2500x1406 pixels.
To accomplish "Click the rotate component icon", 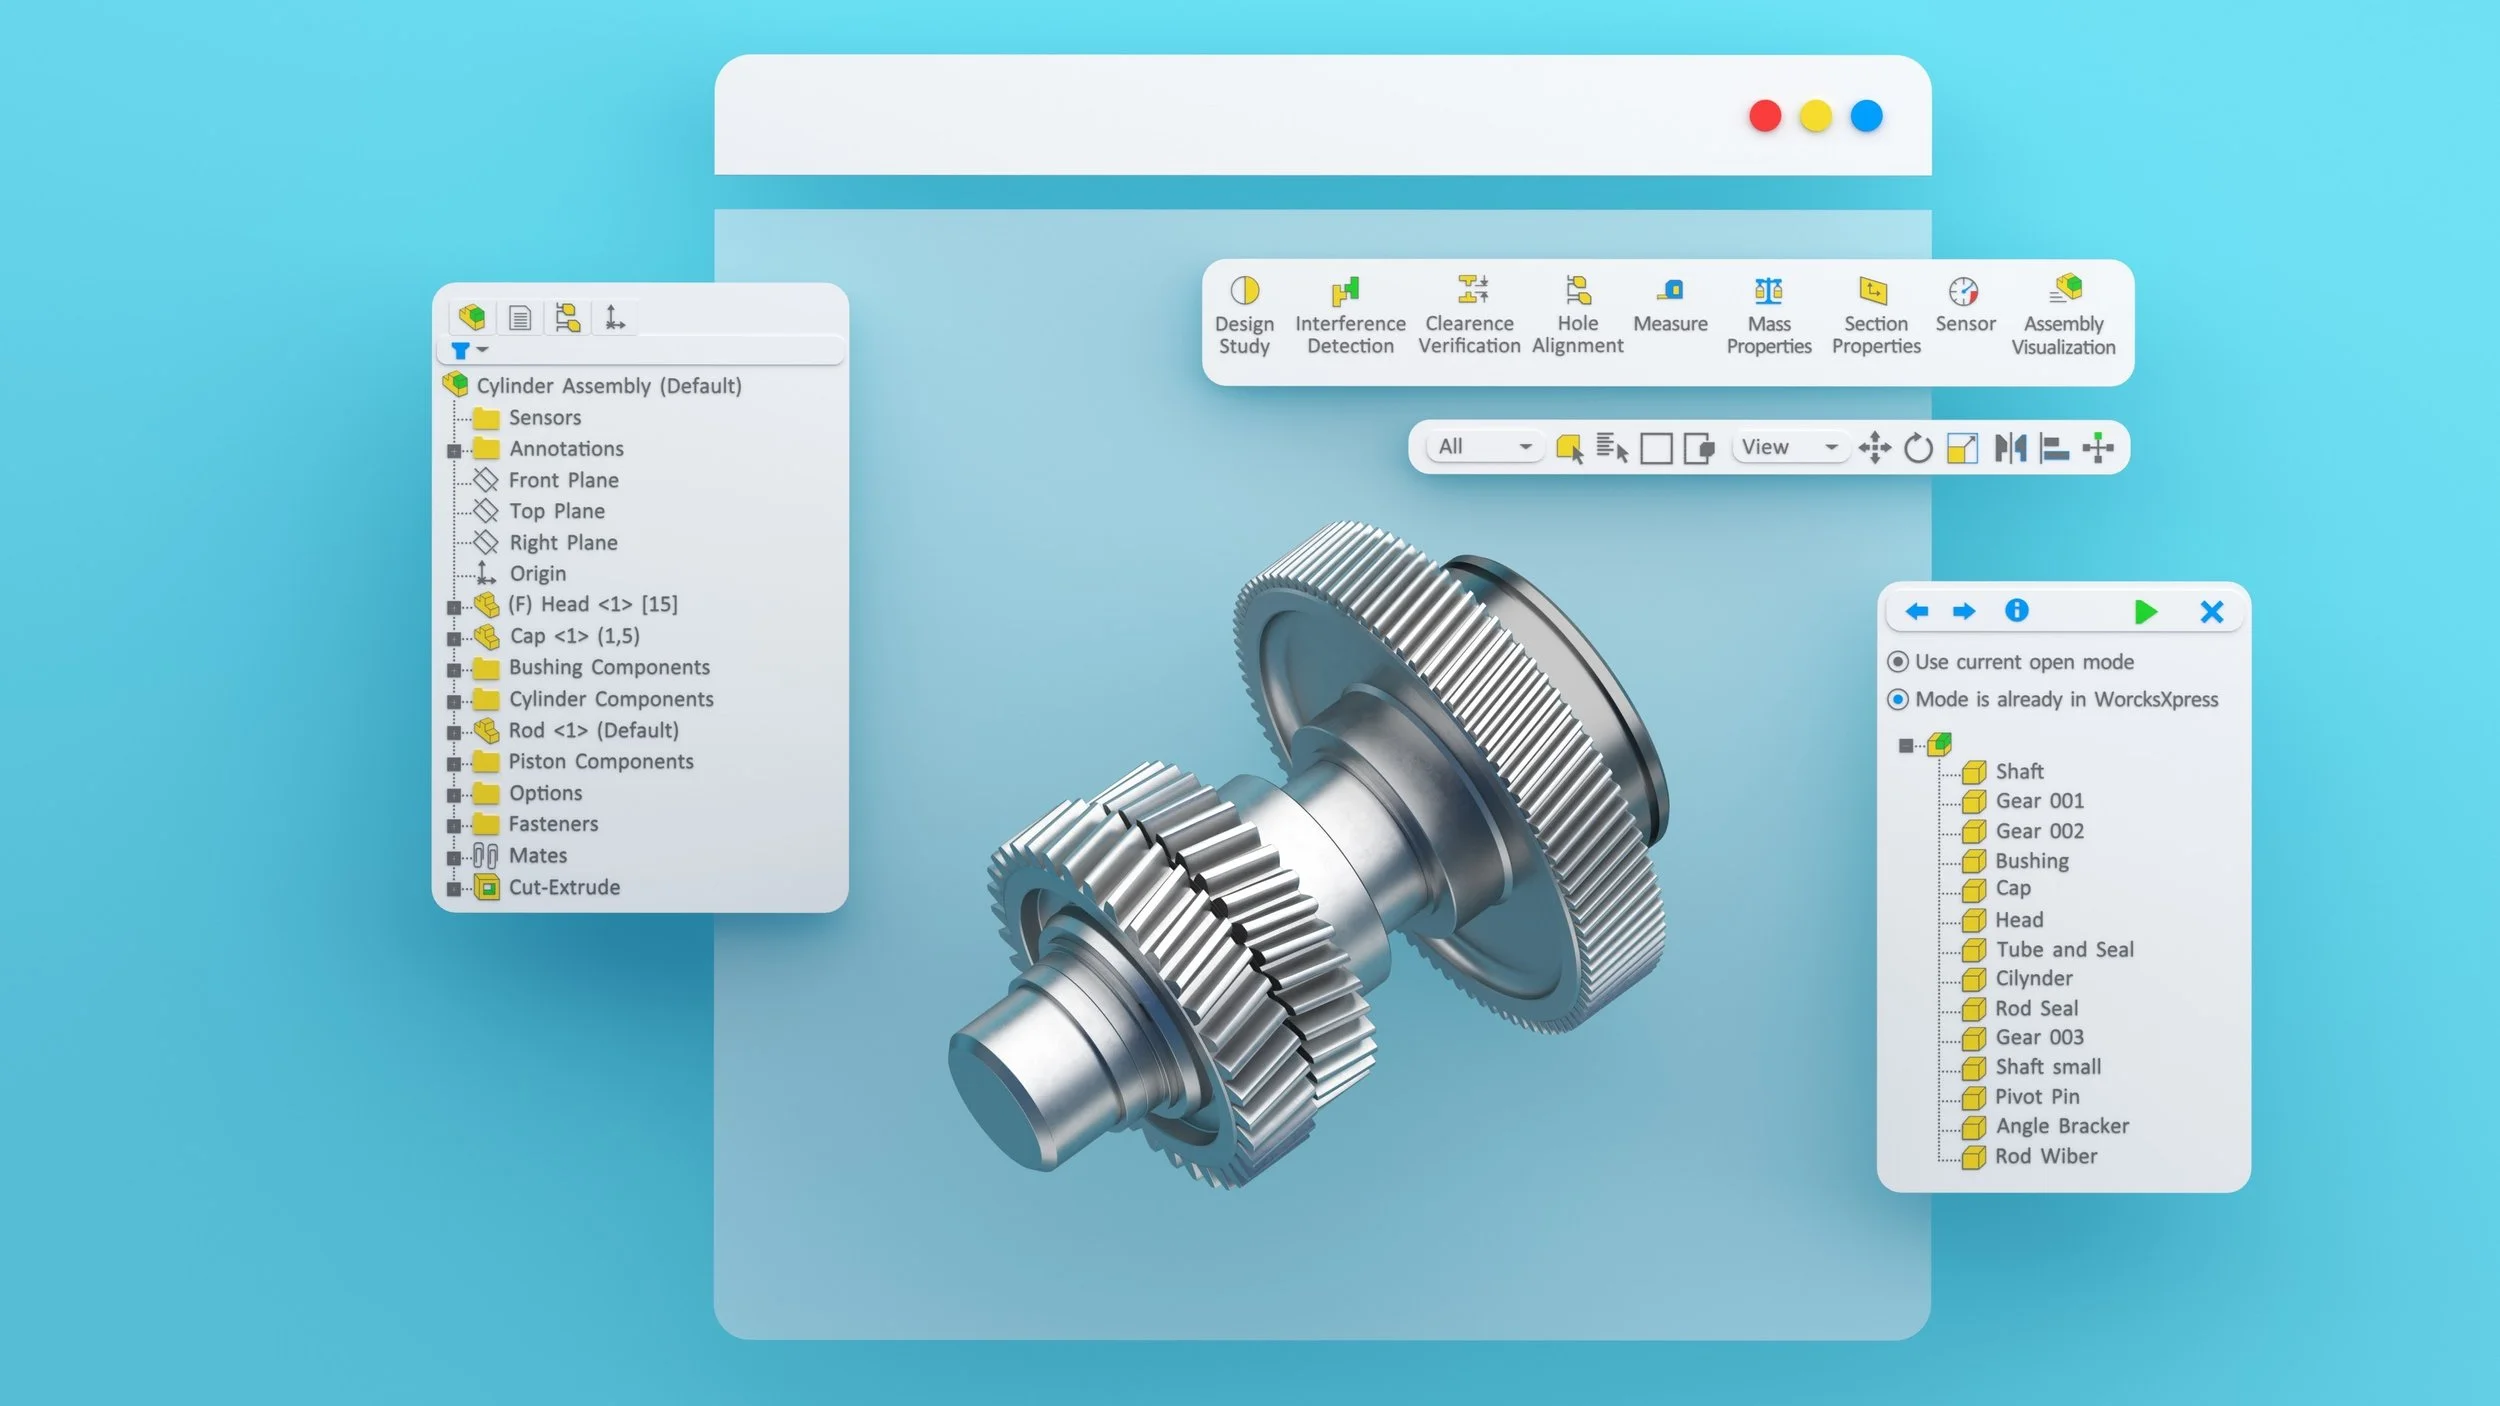I will pos(1917,448).
